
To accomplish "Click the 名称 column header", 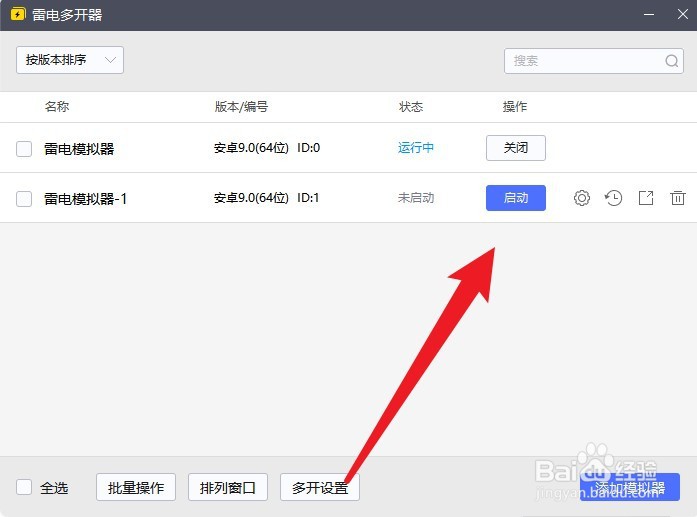I will tap(57, 107).
